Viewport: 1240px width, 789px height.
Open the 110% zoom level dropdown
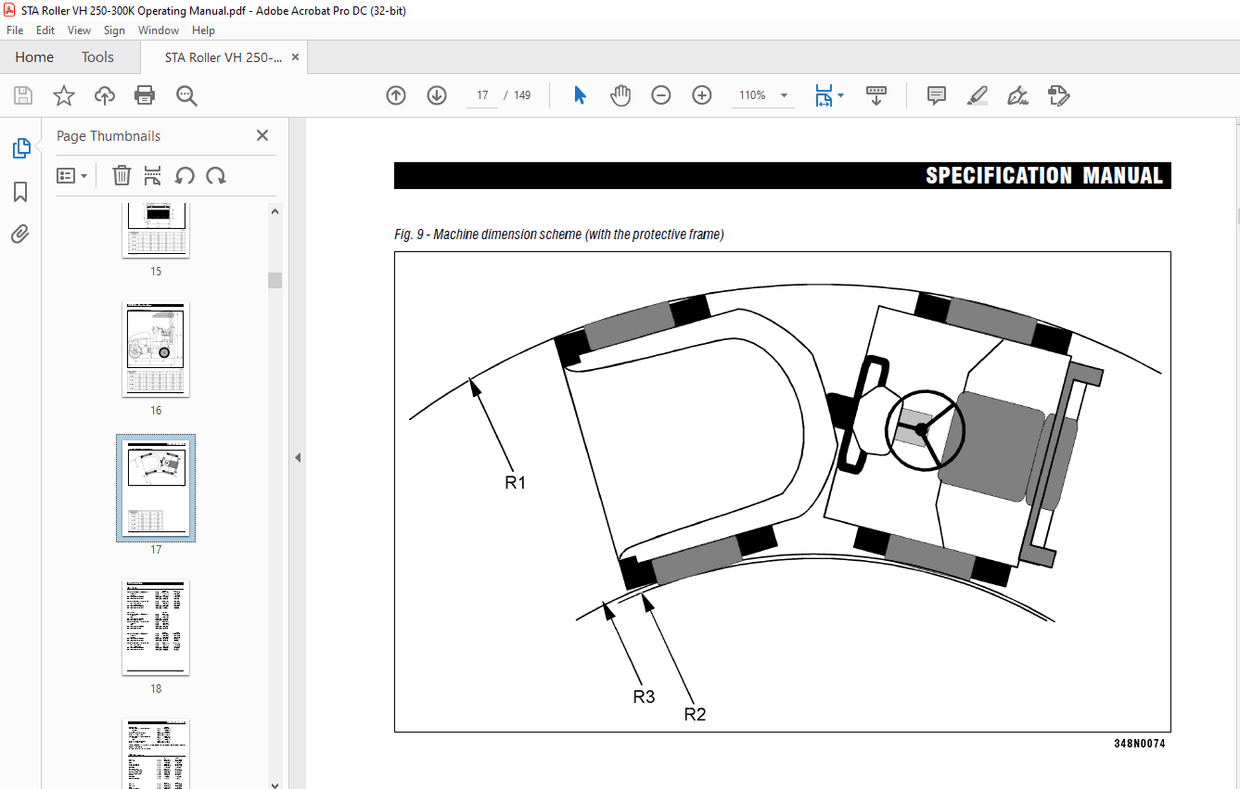tap(784, 96)
